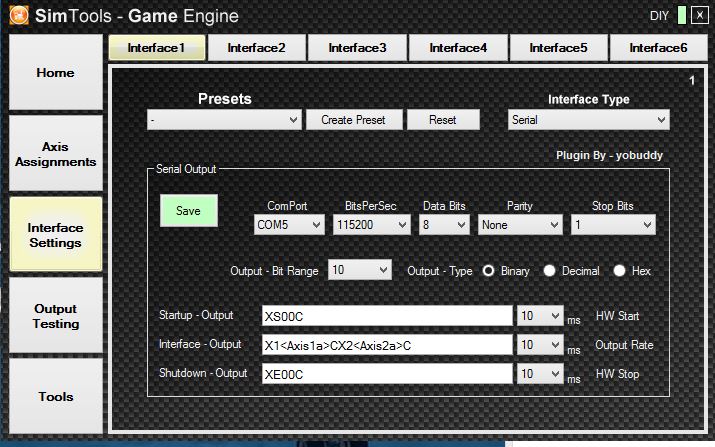The width and height of the screenshot is (715, 447).
Task: Click the Shutdown Output text field
Action: click(387, 374)
